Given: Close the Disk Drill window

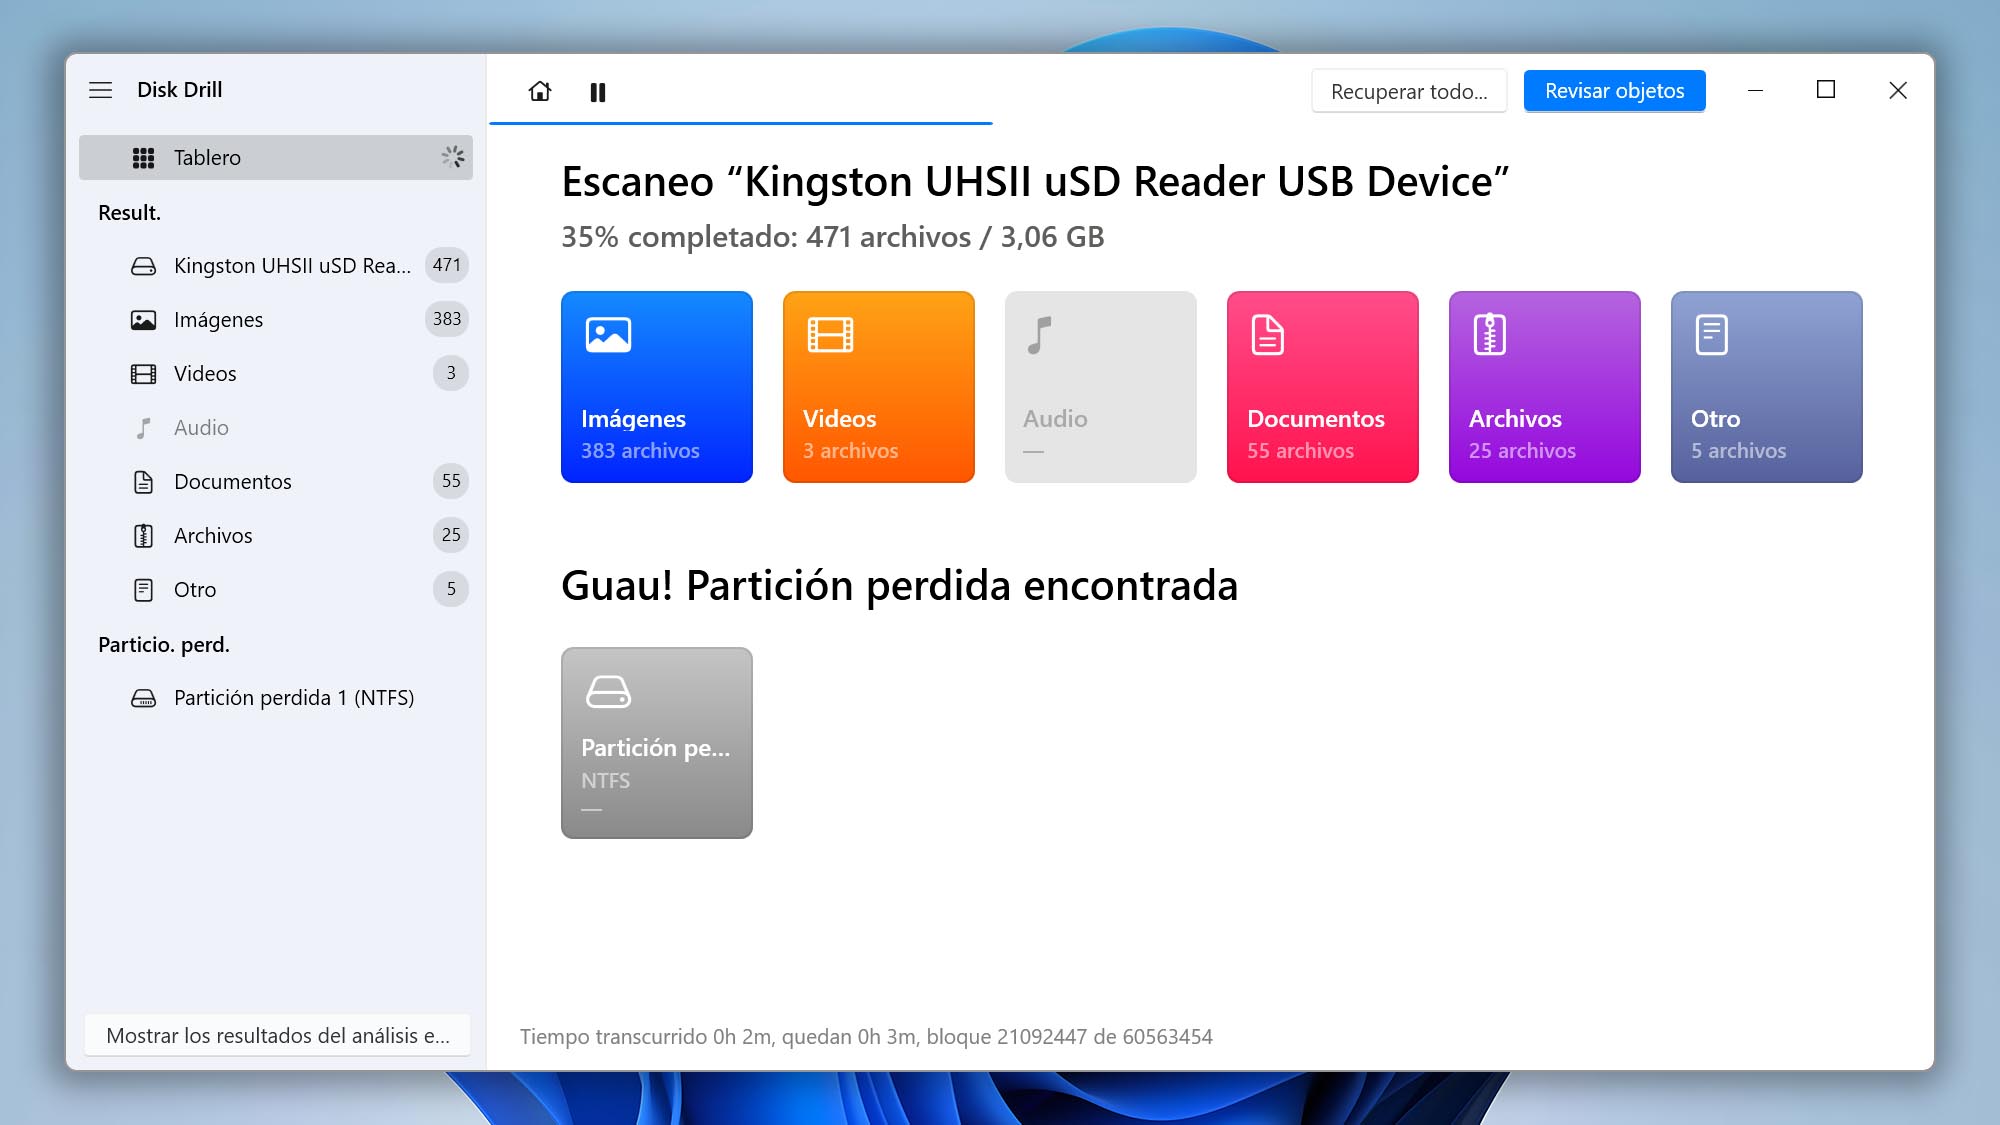Looking at the screenshot, I should click(x=1898, y=90).
